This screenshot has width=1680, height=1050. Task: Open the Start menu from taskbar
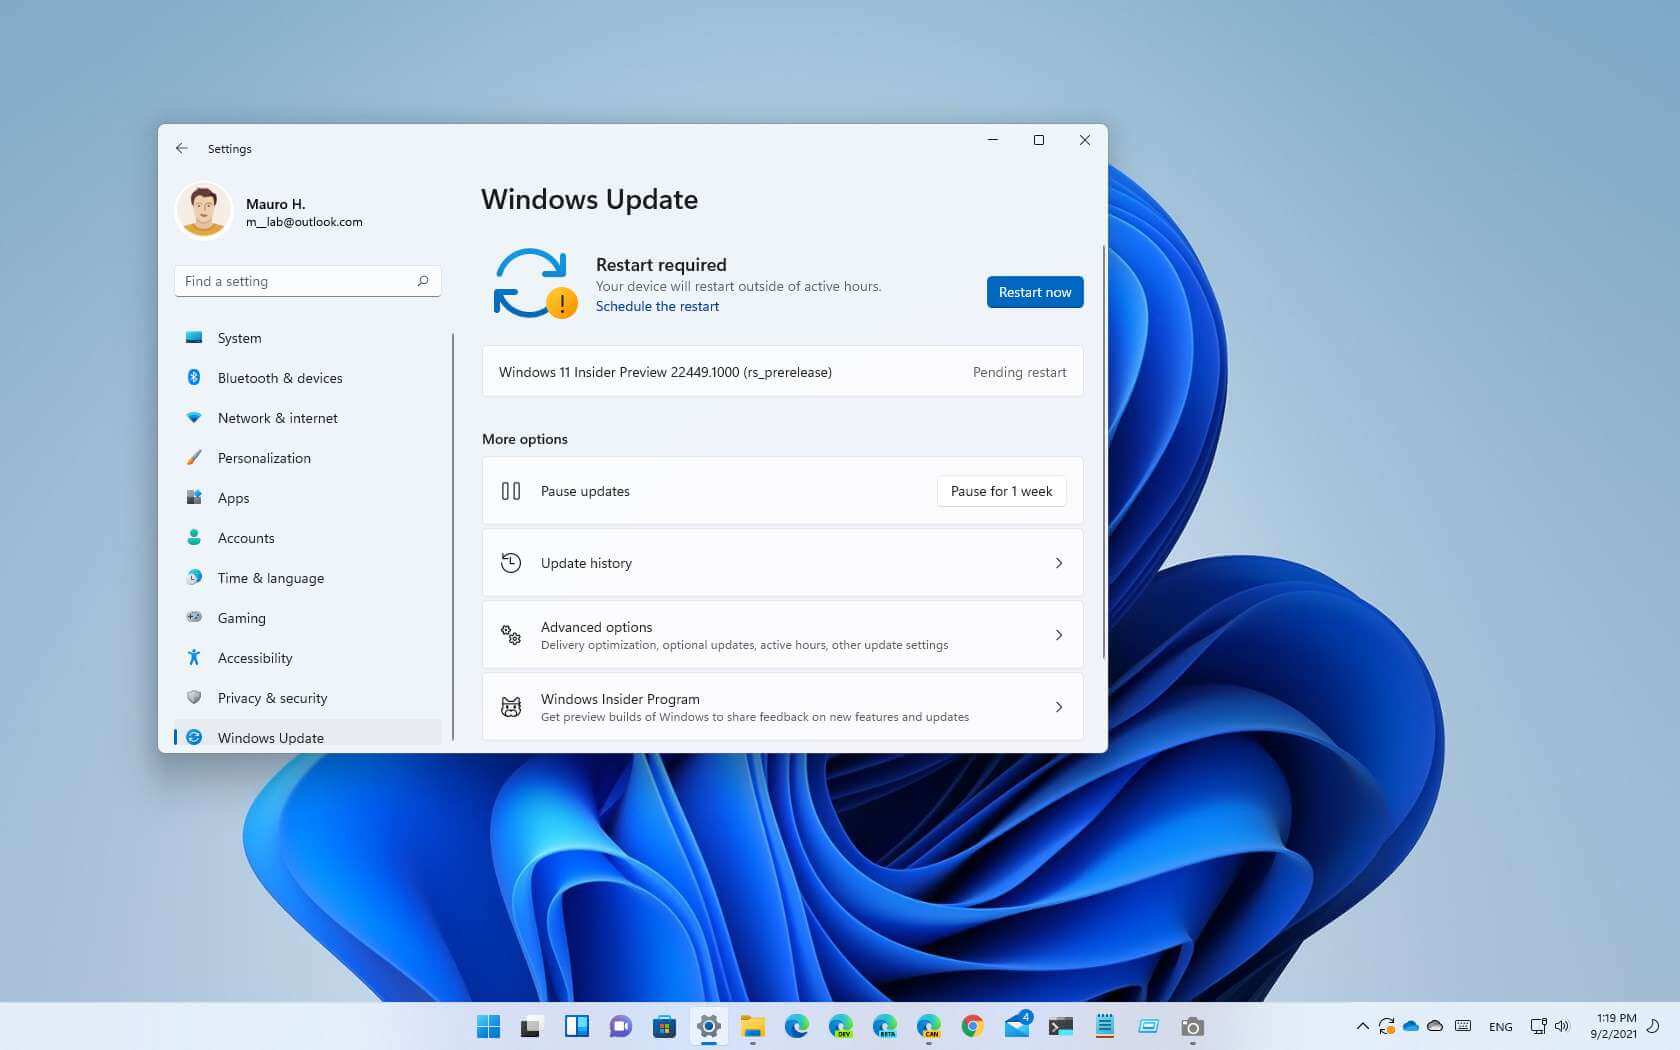pyautogui.click(x=488, y=1027)
